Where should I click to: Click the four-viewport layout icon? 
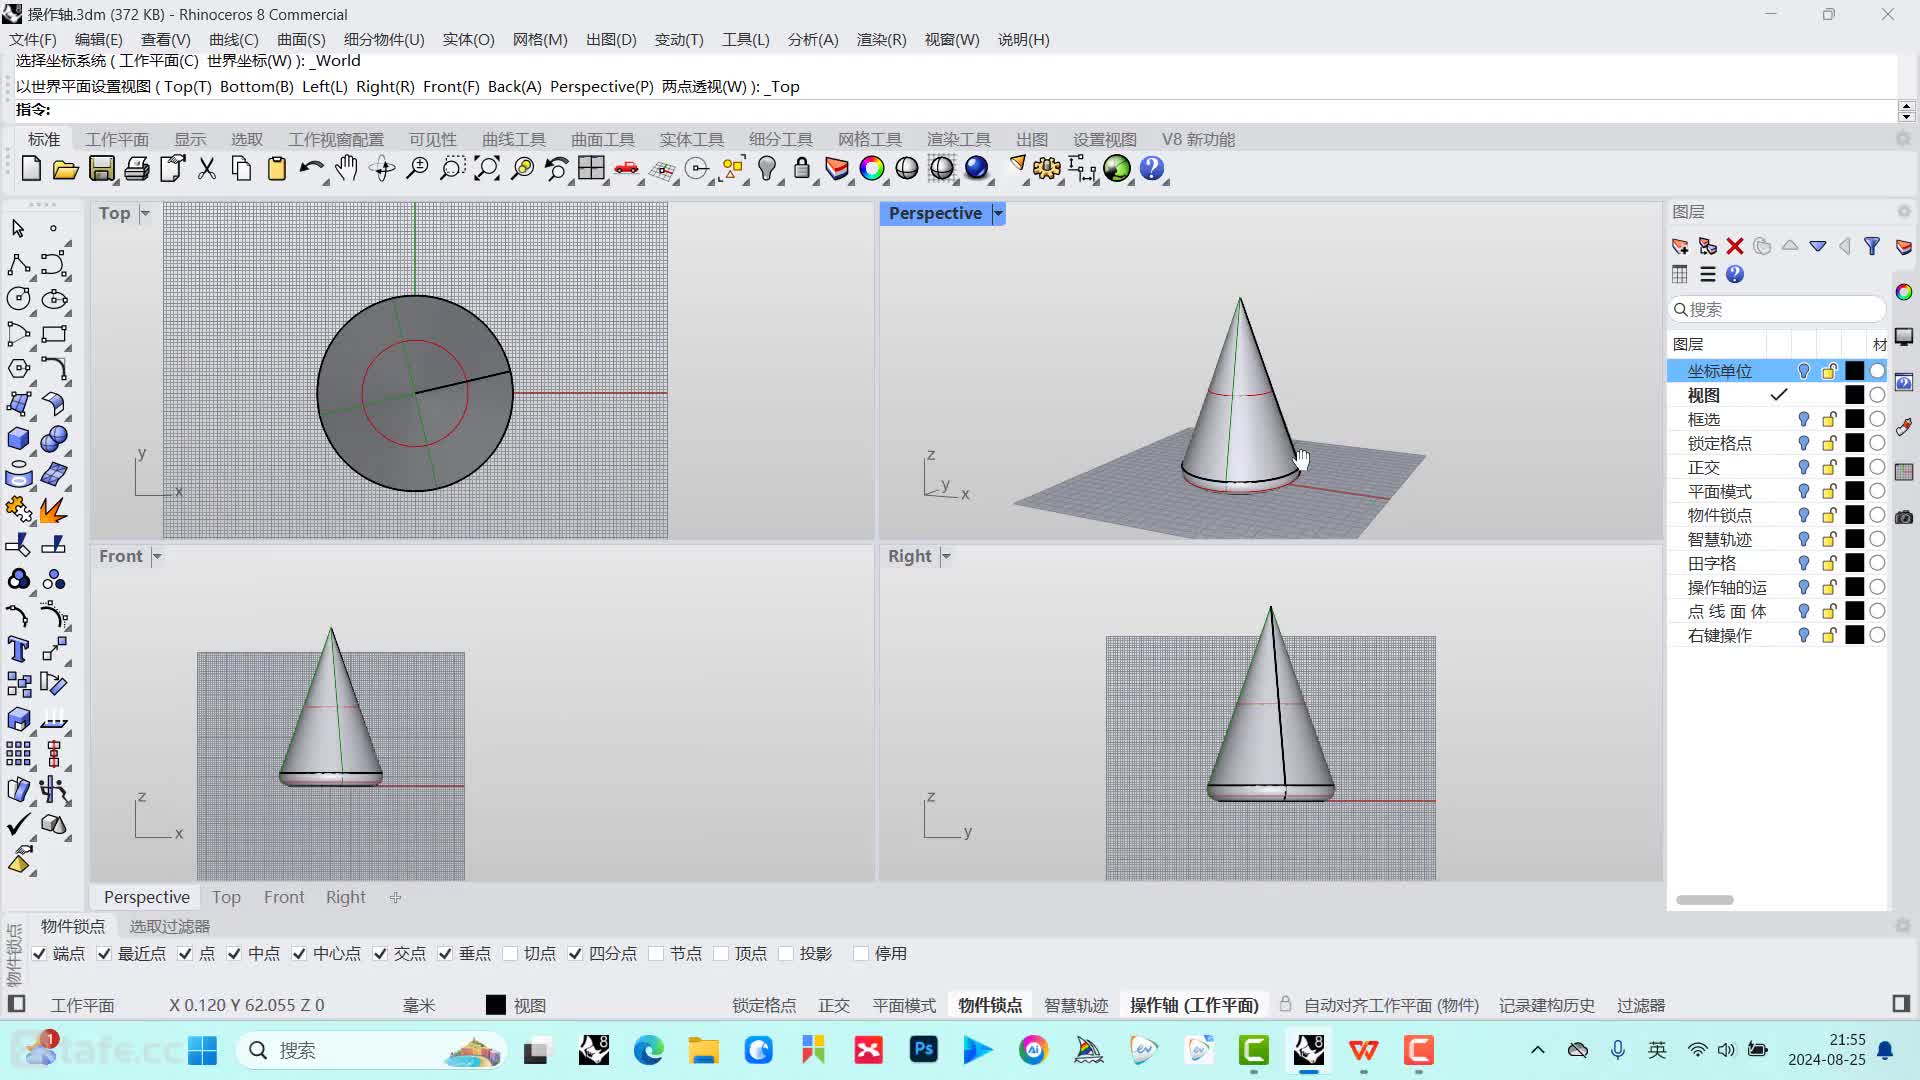pos(592,169)
